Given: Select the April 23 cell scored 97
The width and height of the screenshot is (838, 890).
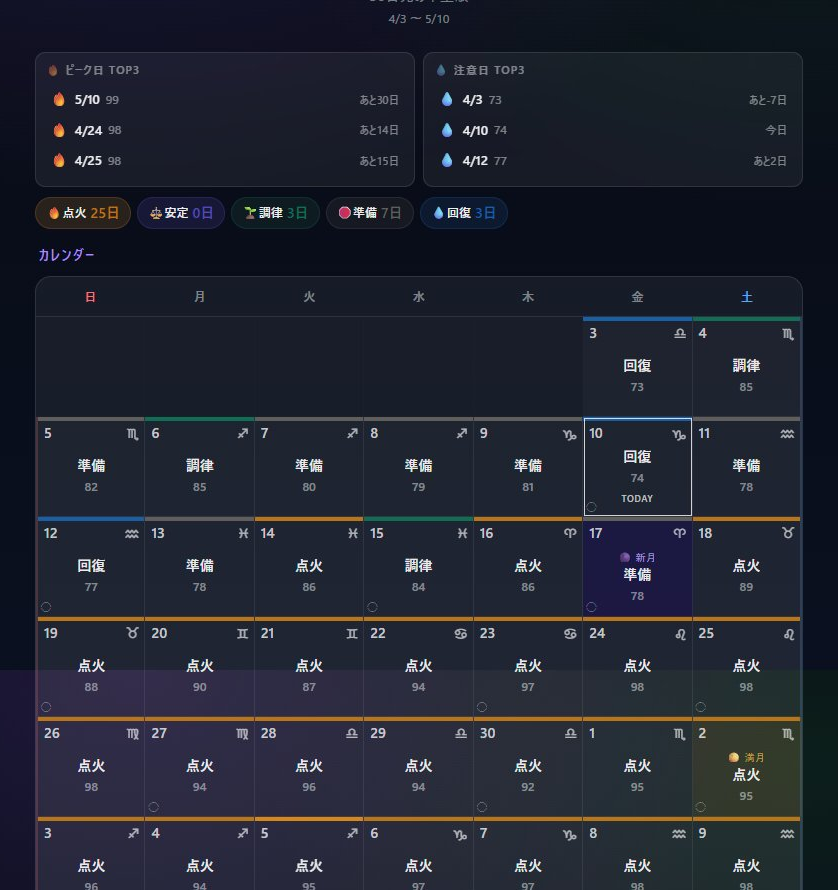Looking at the screenshot, I should point(528,667).
